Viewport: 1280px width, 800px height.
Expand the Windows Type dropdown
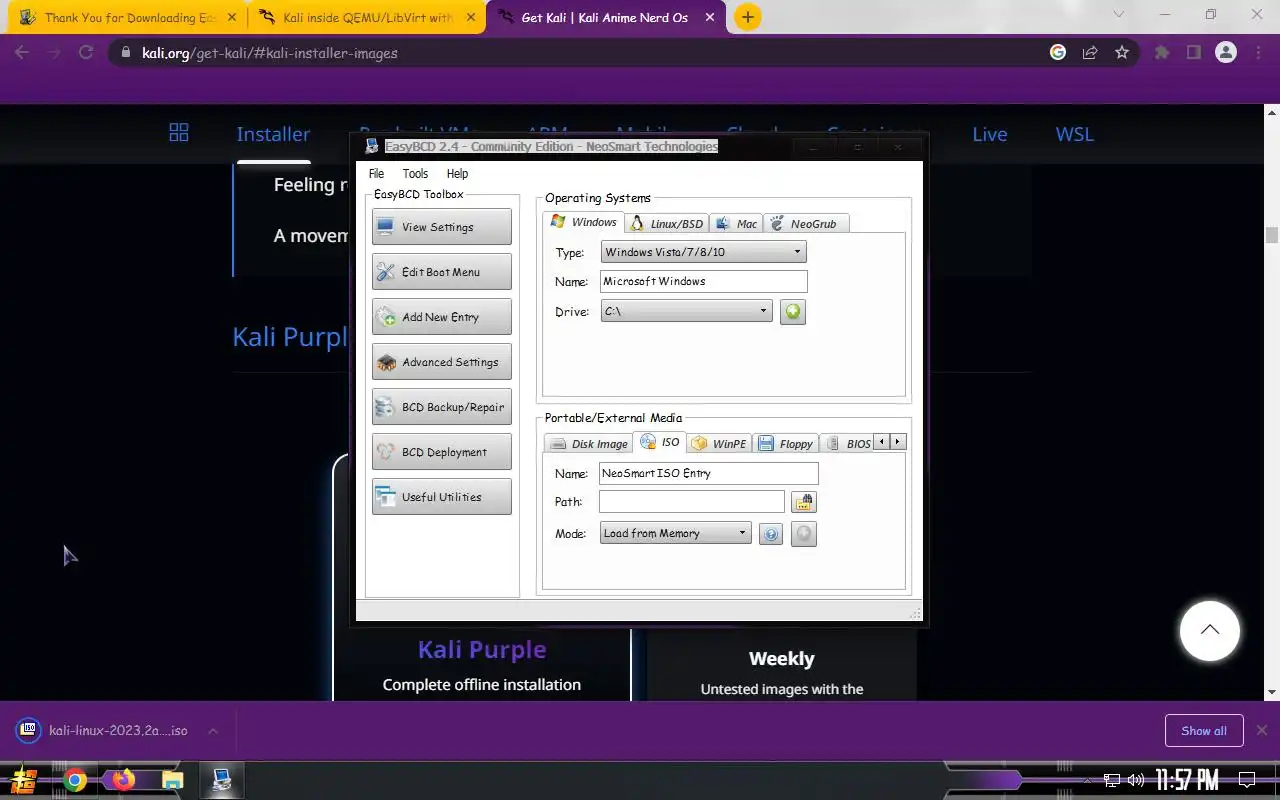(703, 252)
